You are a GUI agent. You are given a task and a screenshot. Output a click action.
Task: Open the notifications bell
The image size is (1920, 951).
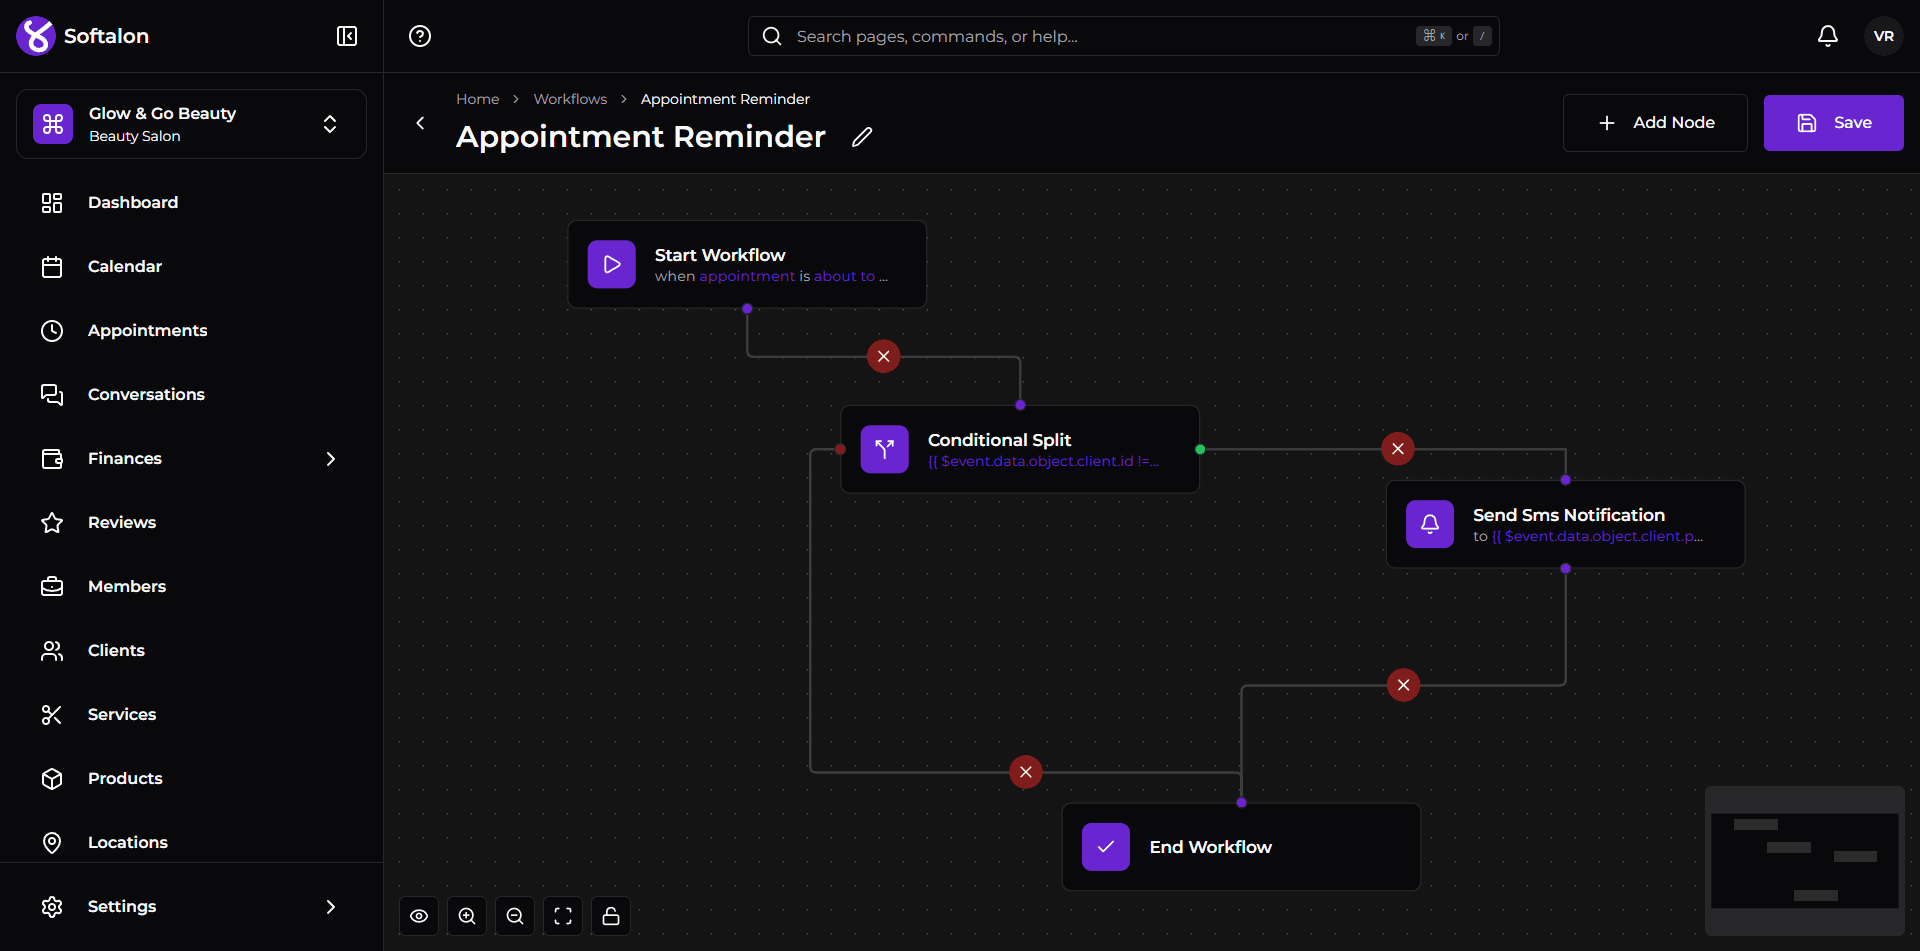coord(1828,36)
